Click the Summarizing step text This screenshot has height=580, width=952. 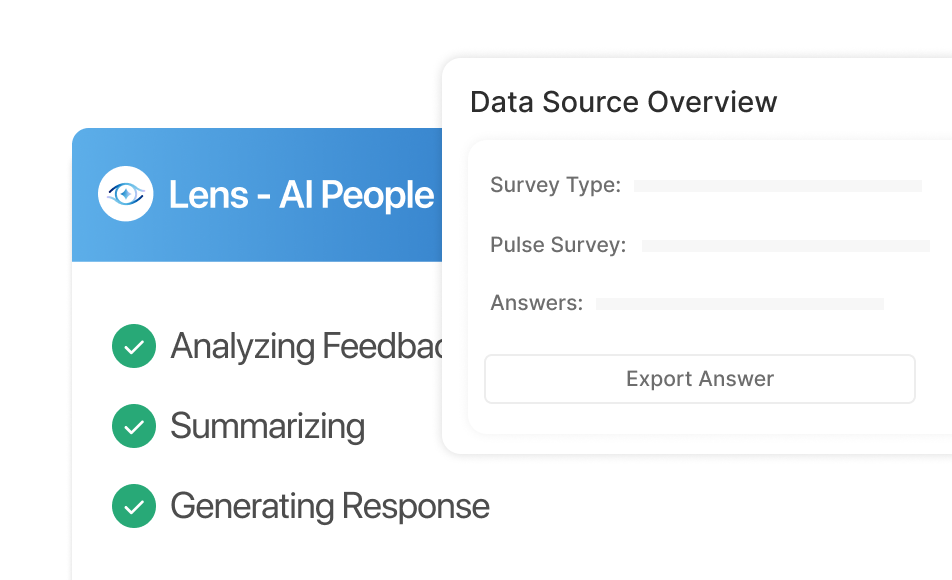tap(268, 426)
